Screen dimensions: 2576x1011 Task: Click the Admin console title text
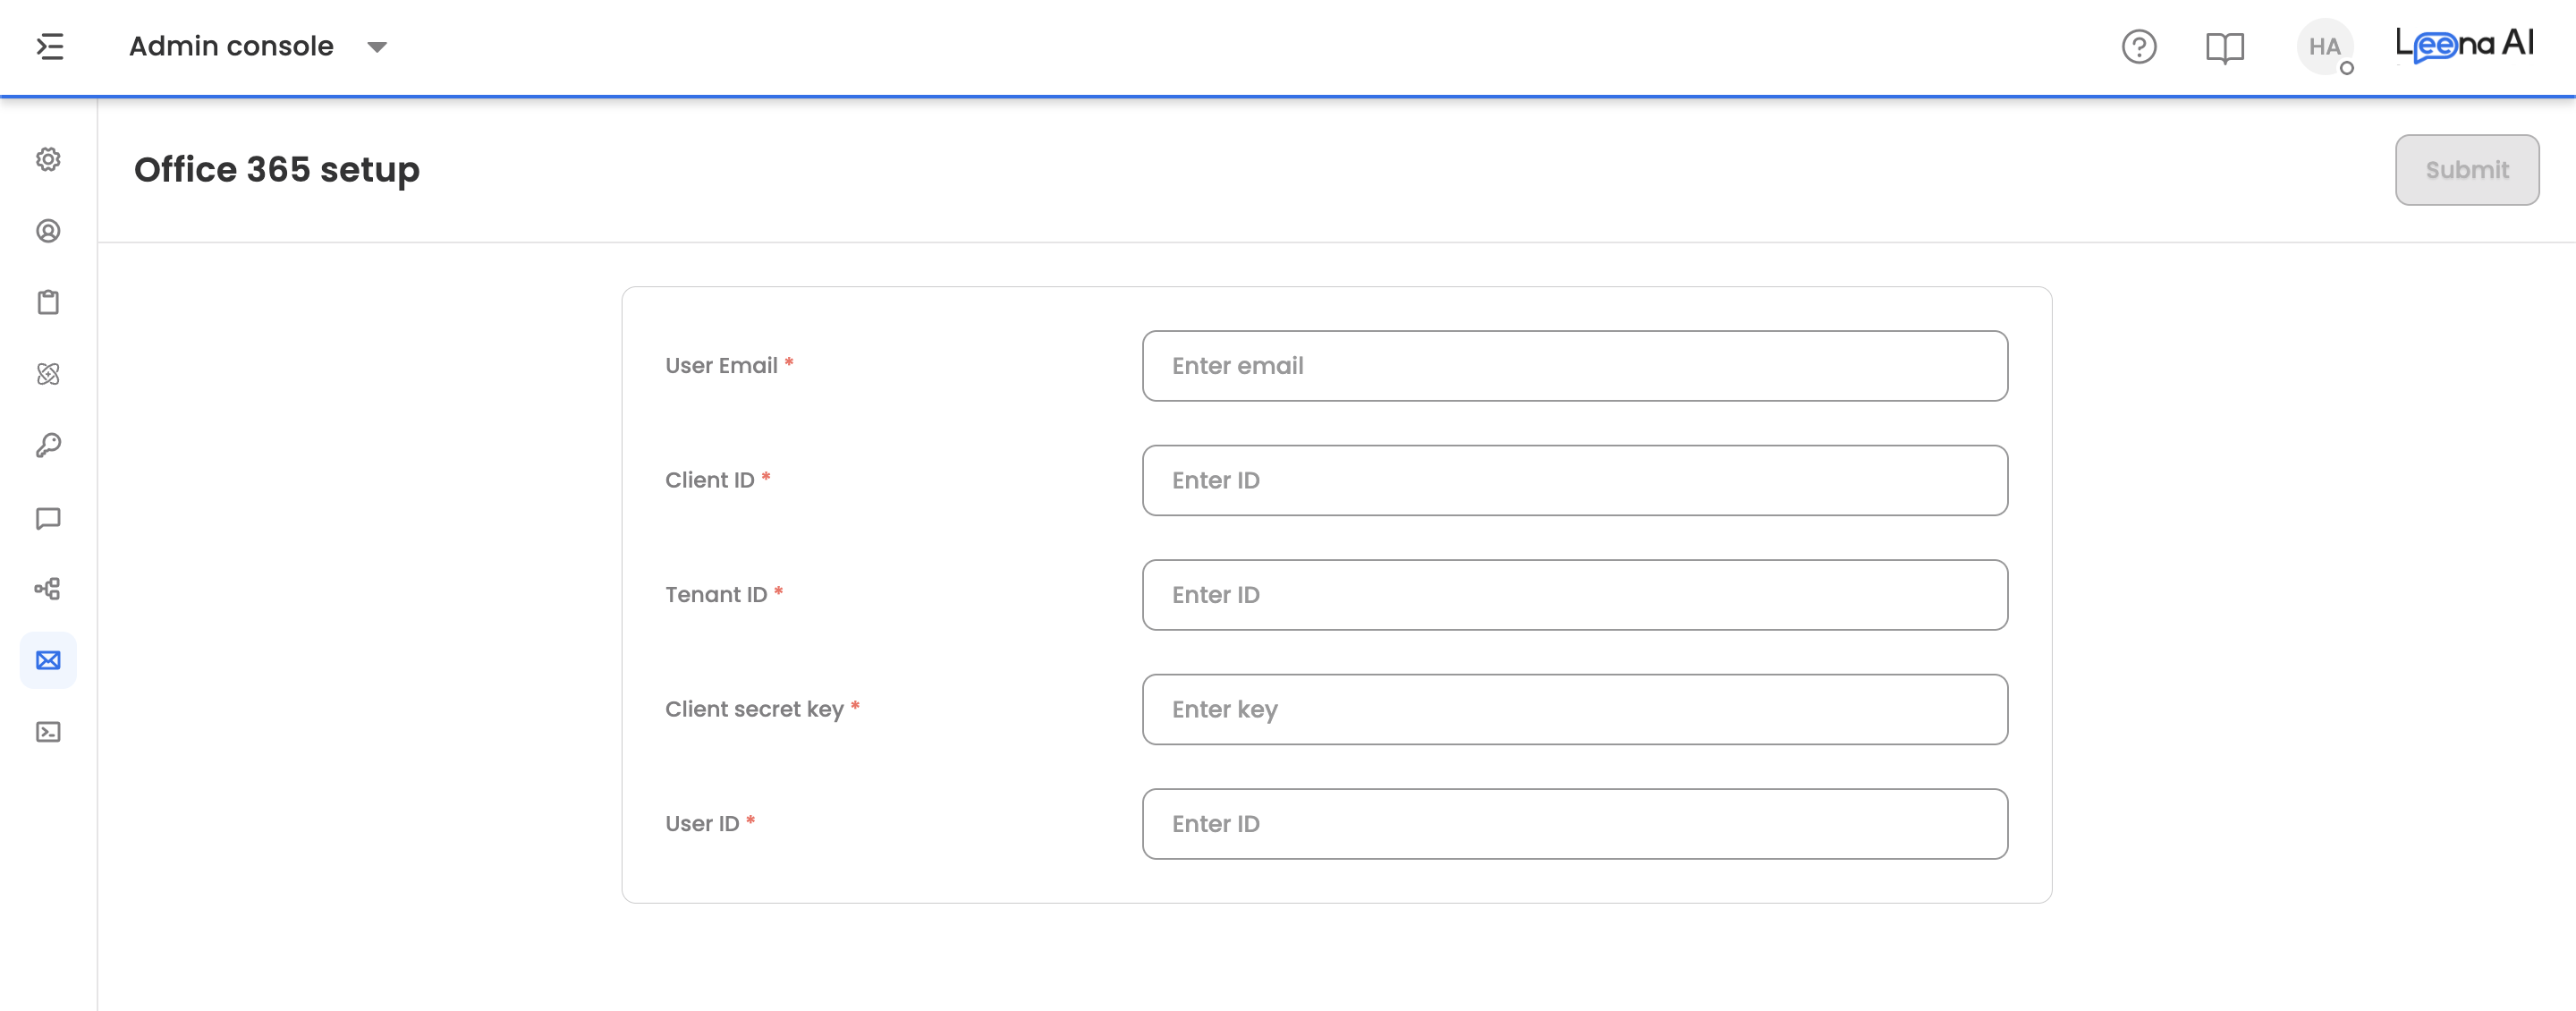coord(231,46)
